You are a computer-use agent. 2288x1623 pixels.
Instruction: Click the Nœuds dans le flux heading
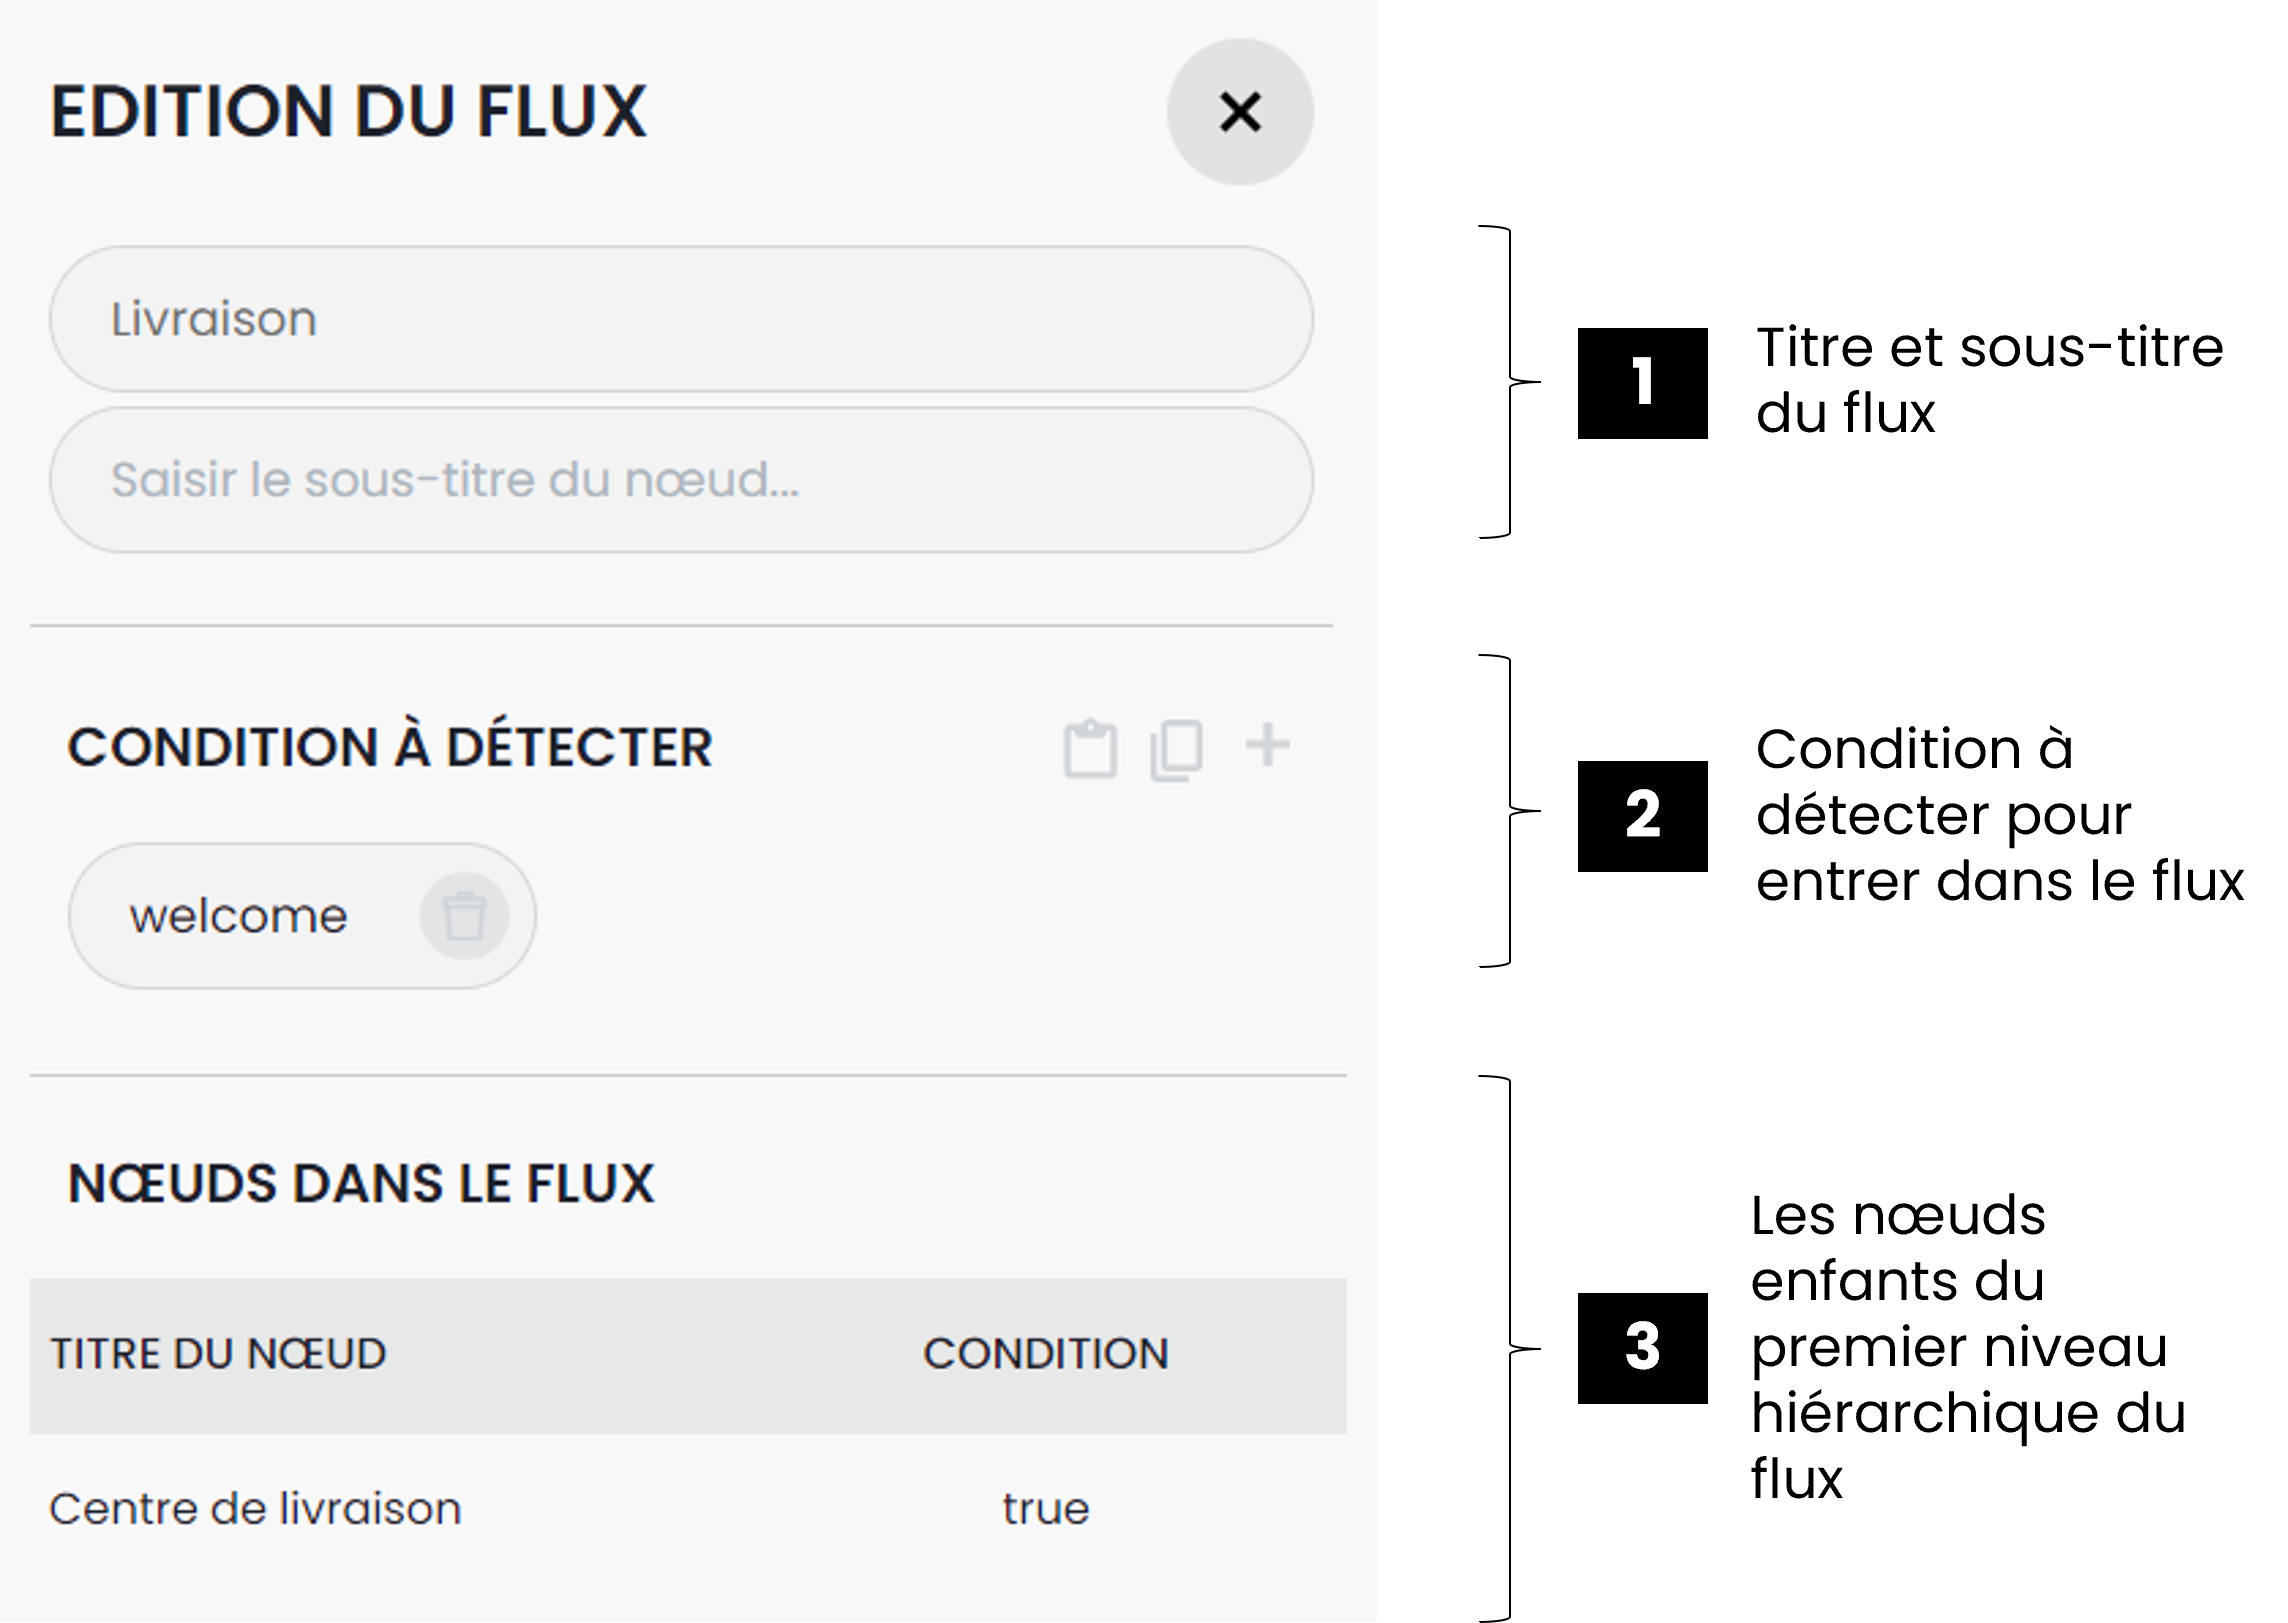[361, 1184]
